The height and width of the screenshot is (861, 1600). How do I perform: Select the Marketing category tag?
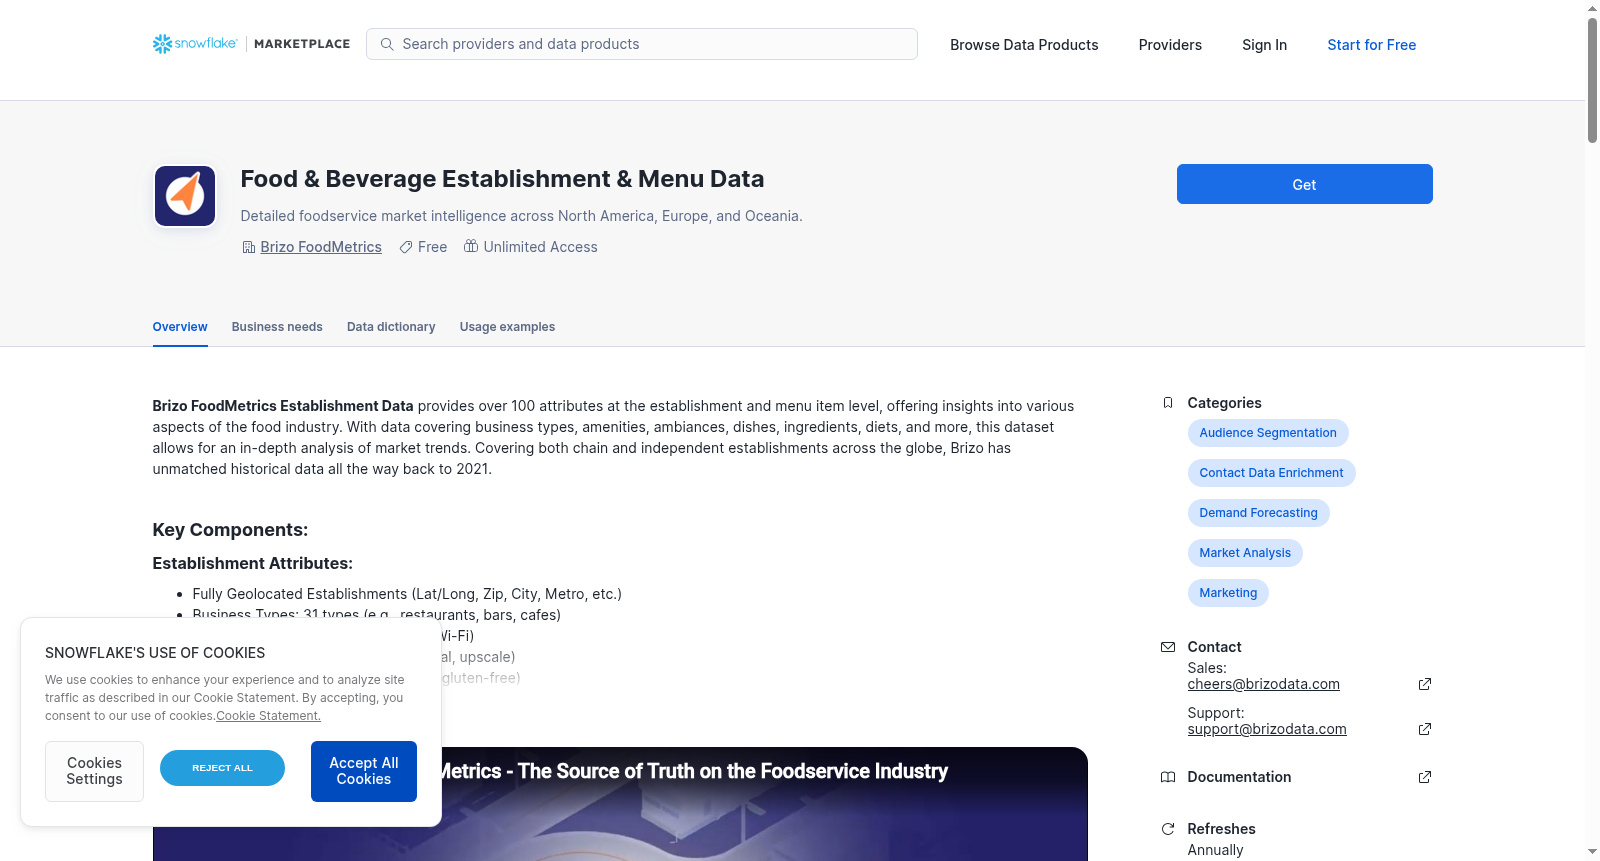pos(1228,593)
